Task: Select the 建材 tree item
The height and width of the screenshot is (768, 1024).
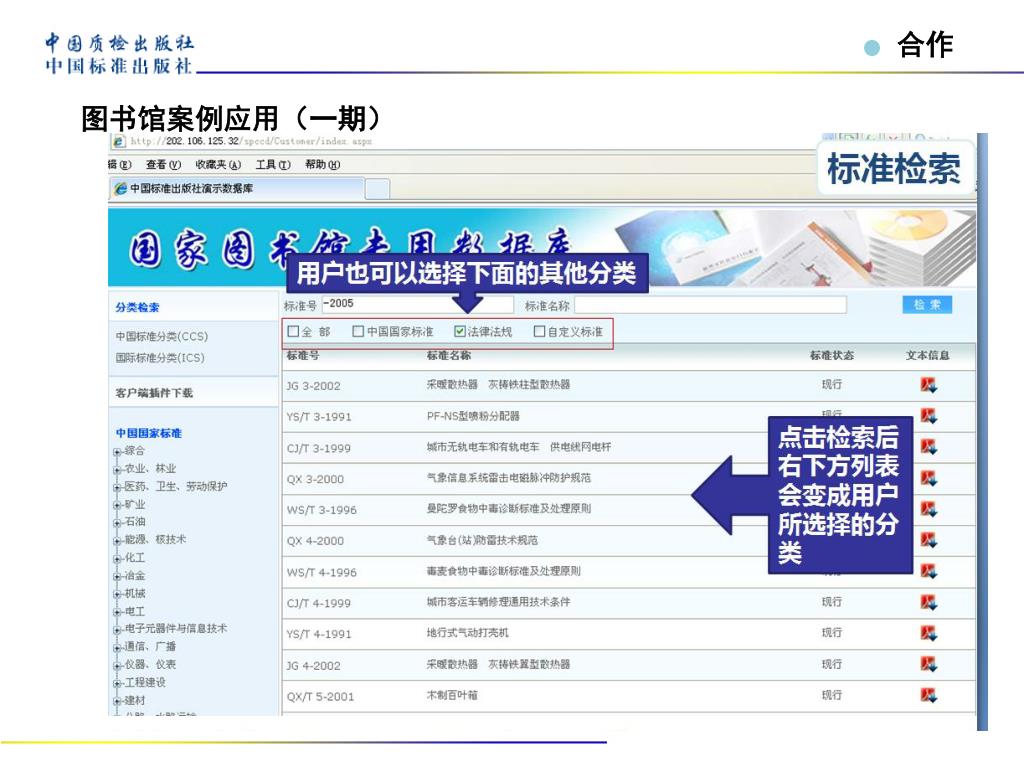Action: pos(135,701)
